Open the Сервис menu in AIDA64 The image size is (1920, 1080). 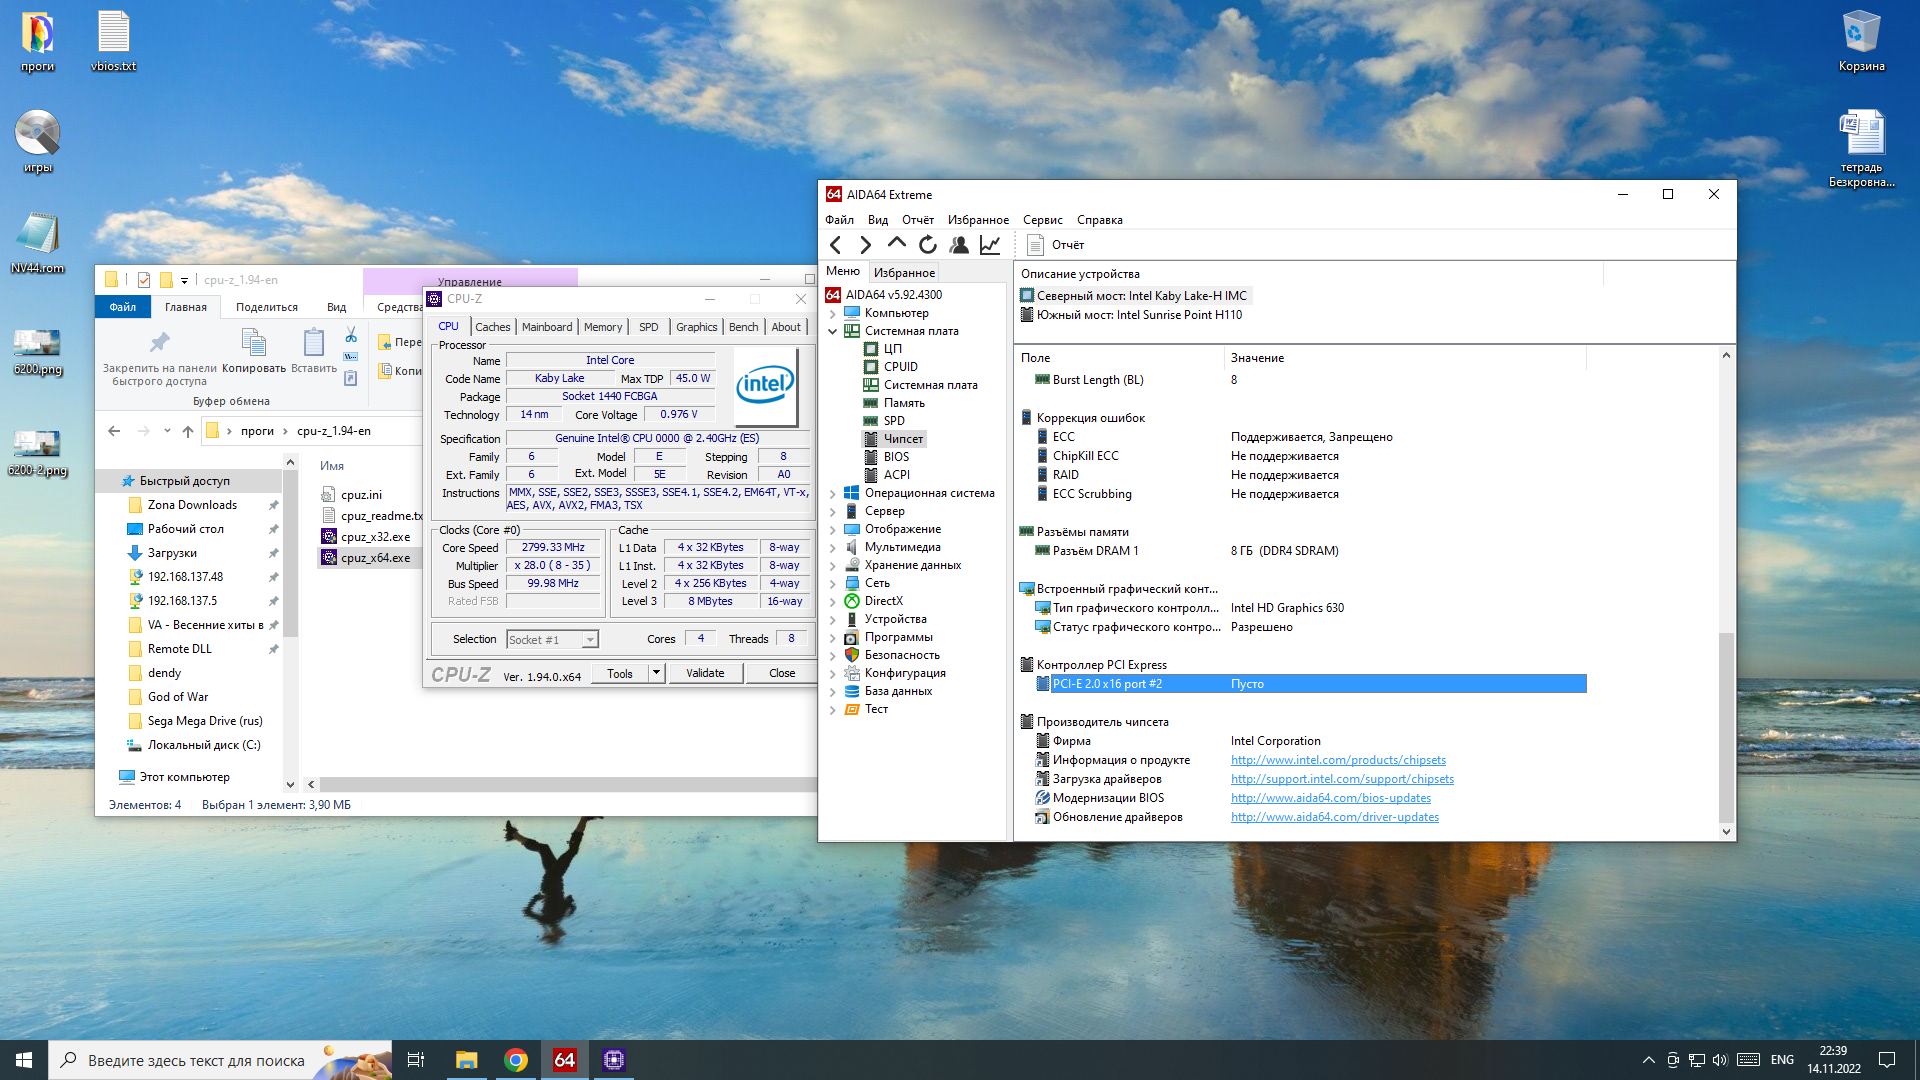[x=1042, y=220]
